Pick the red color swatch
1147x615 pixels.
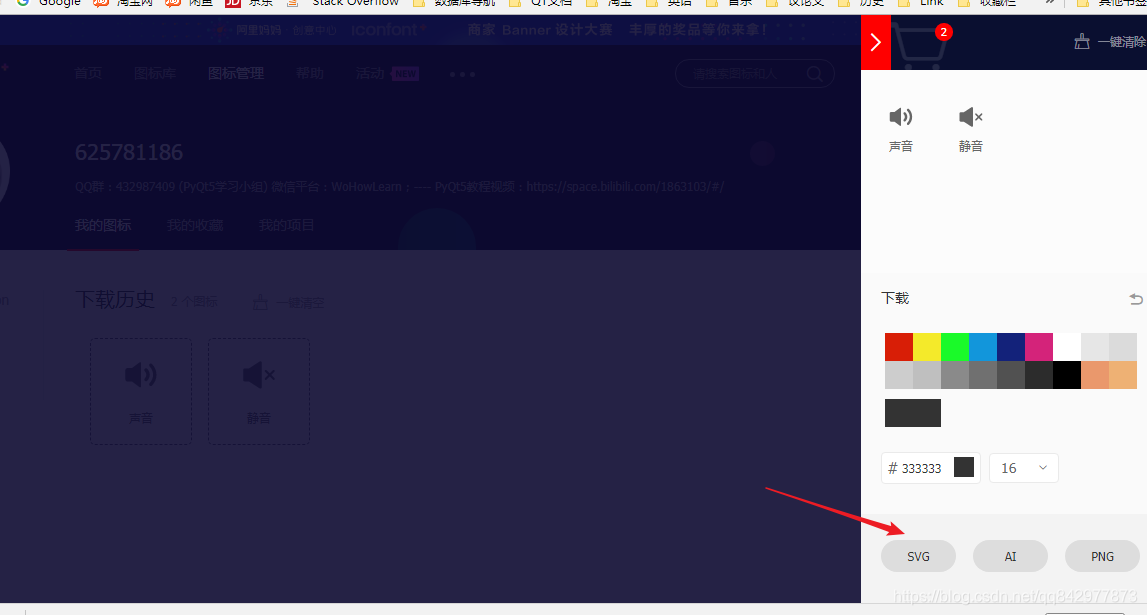click(899, 347)
